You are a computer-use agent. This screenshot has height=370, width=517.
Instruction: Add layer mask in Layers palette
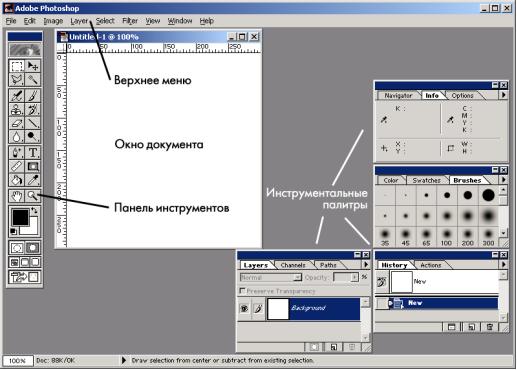(314, 347)
